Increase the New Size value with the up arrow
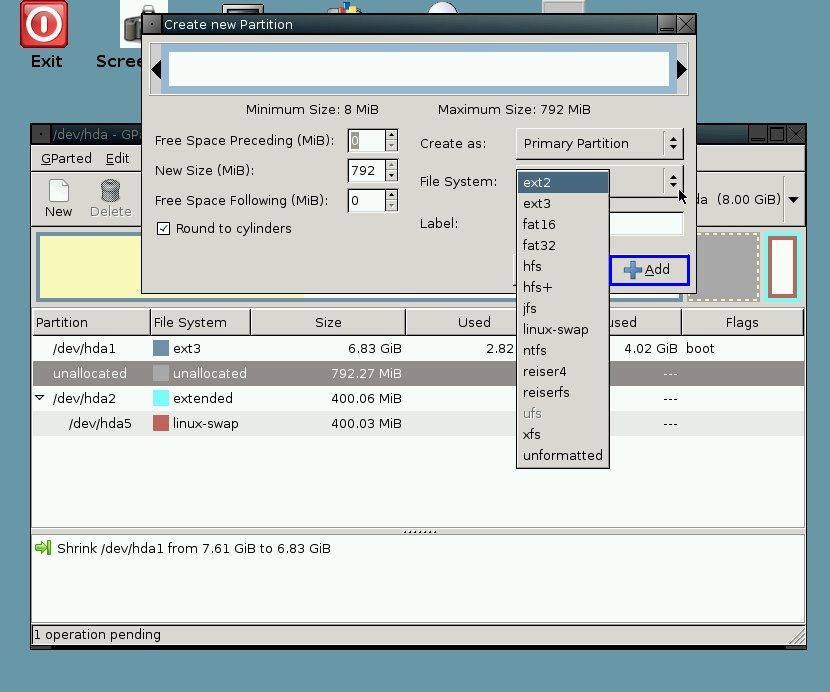This screenshot has height=692, width=830. pos(391,165)
